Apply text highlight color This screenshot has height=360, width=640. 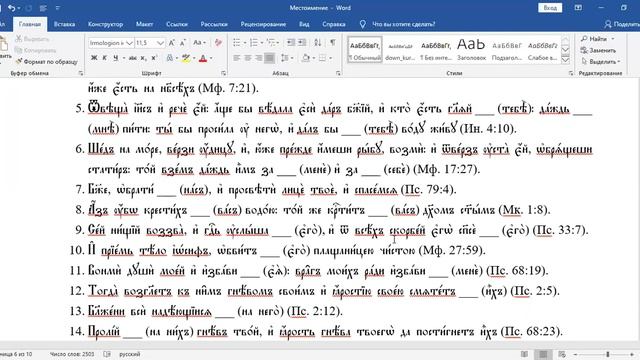coord(186,58)
